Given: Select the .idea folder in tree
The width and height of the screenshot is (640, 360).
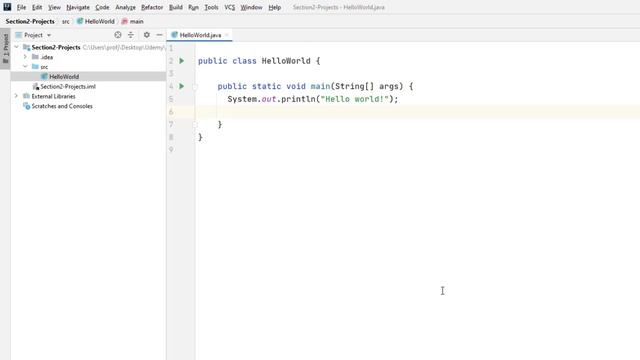Looking at the screenshot, I should pyautogui.click(x=42, y=57).
